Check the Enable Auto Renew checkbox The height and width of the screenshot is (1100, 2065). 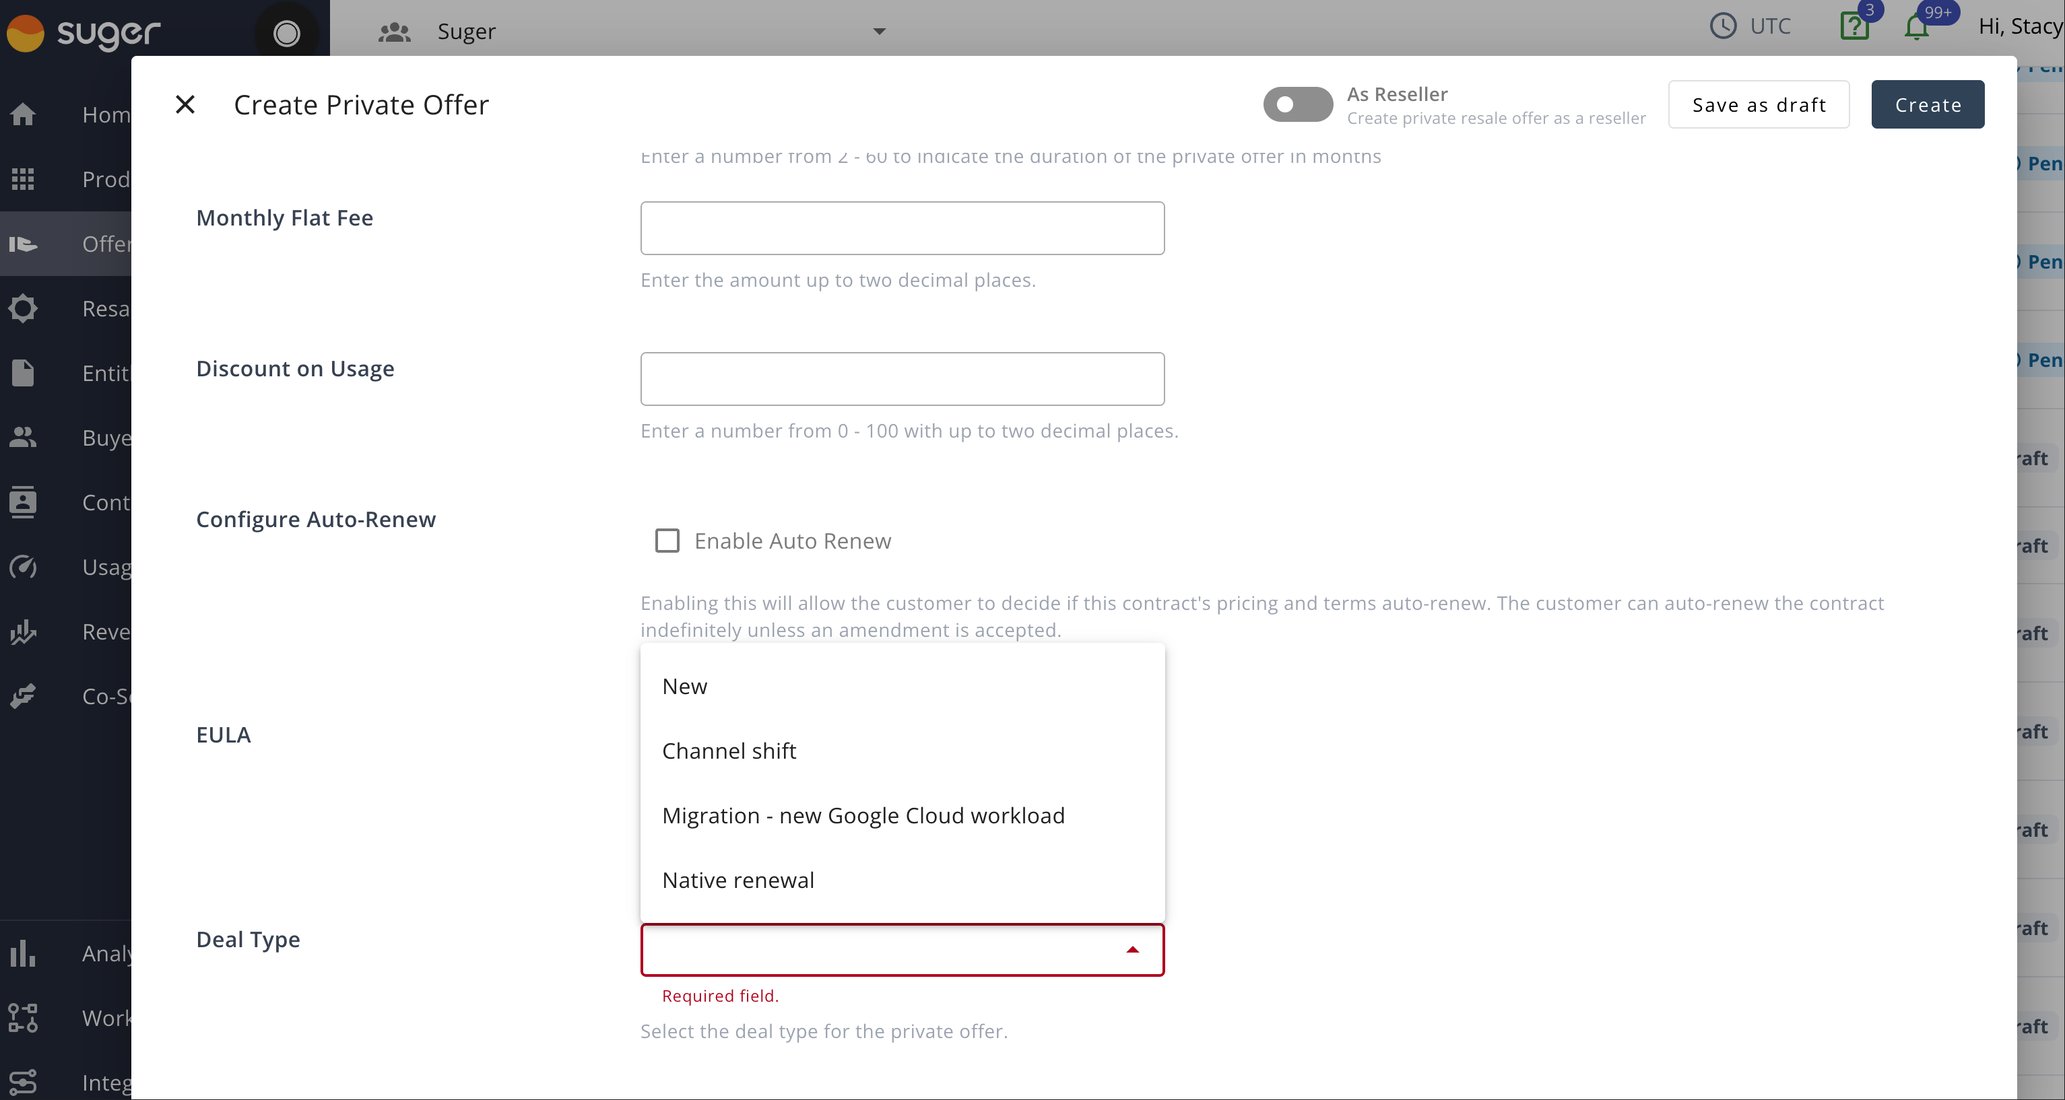tap(667, 541)
